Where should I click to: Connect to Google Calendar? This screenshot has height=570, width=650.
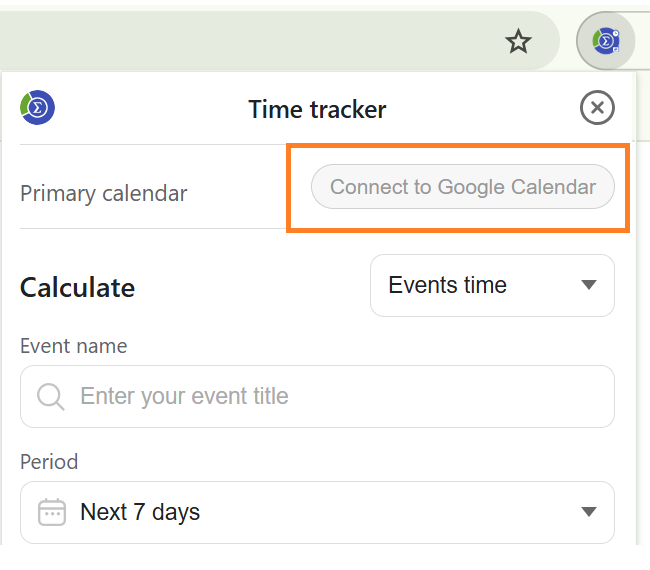coord(462,187)
